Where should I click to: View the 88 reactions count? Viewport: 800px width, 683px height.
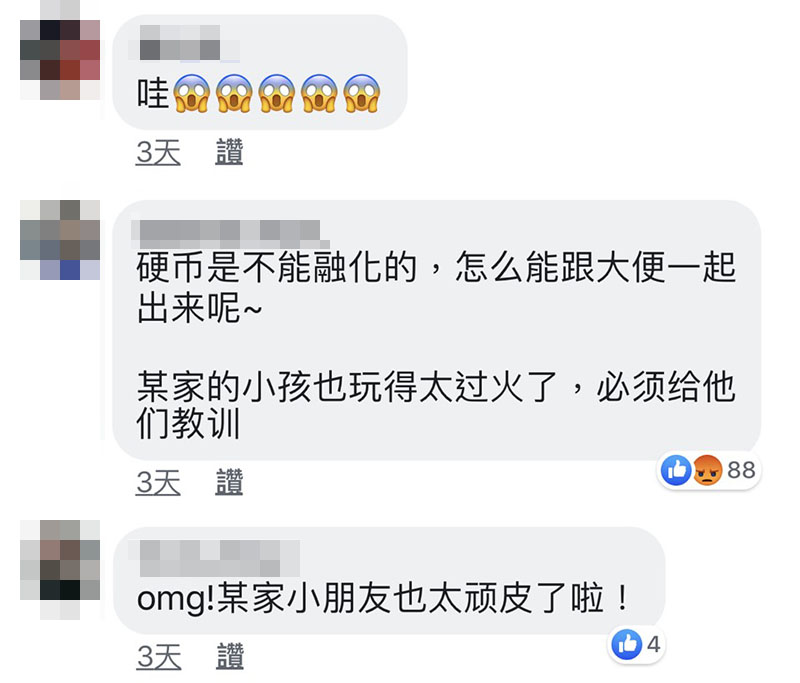pos(741,470)
